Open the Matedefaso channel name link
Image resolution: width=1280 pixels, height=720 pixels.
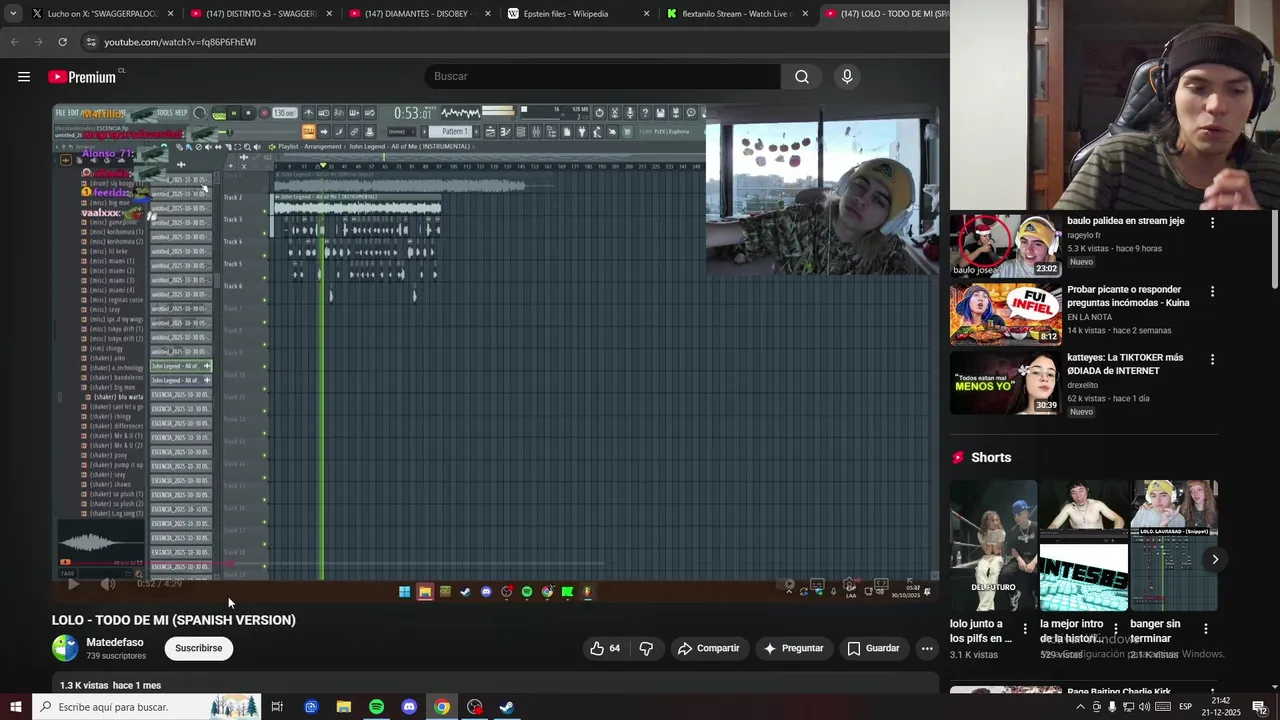(x=115, y=642)
